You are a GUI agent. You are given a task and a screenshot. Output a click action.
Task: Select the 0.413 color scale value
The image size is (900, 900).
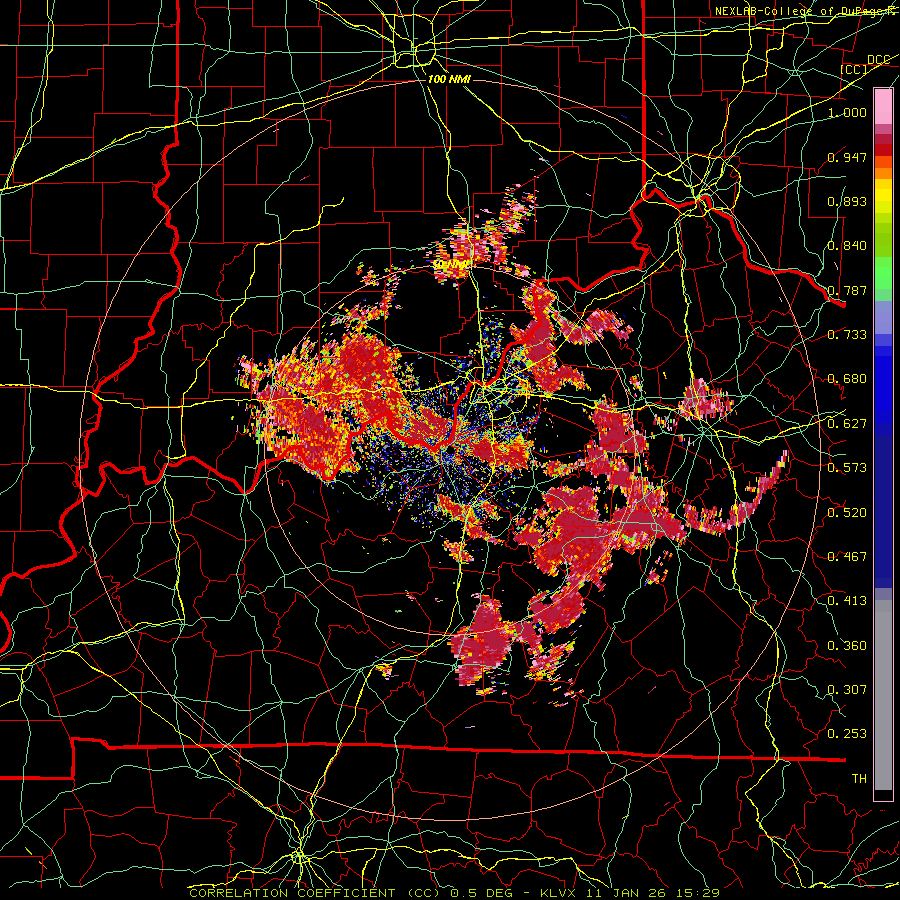[x=847, y=601]
